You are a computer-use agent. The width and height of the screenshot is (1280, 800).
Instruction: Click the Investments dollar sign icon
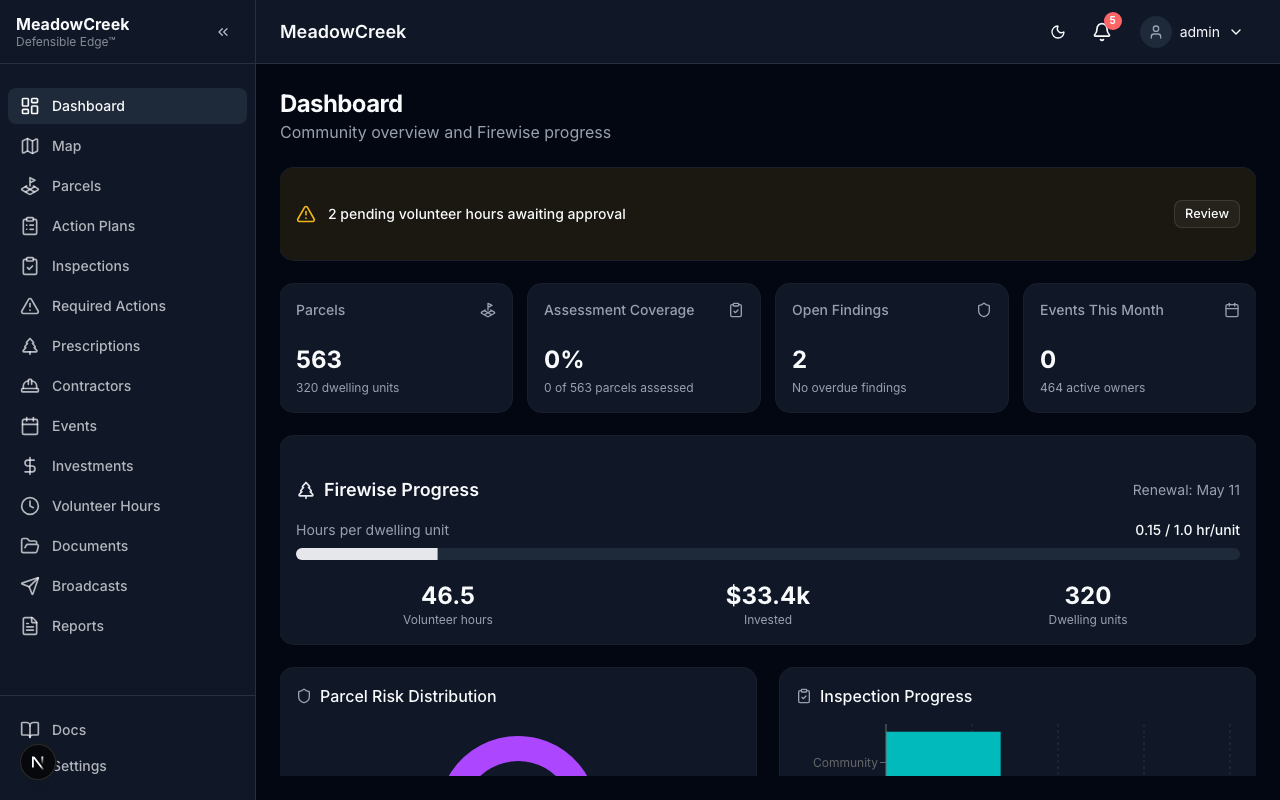point(30,466)
